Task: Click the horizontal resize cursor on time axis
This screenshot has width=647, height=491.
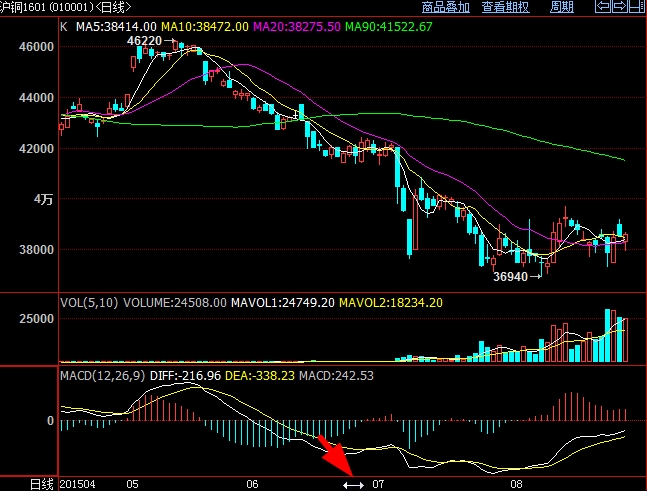Action: click(x=353, y=484)
